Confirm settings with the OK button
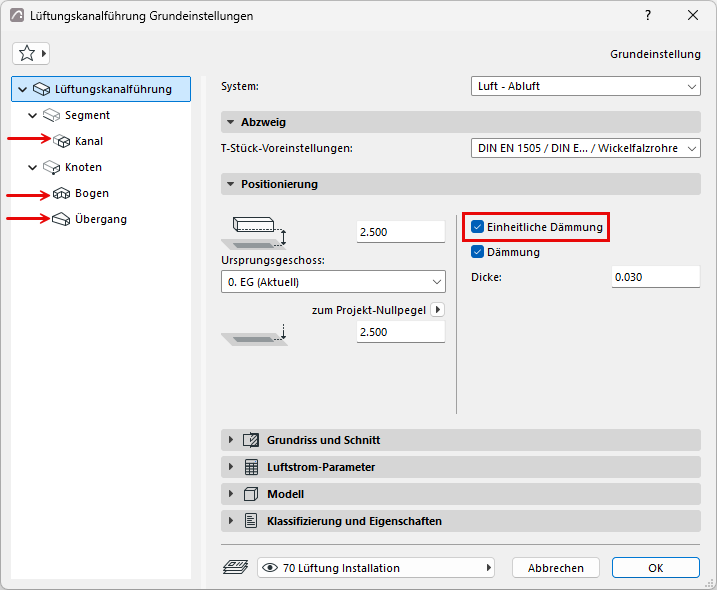717x590 pixels. click(656, 568)
